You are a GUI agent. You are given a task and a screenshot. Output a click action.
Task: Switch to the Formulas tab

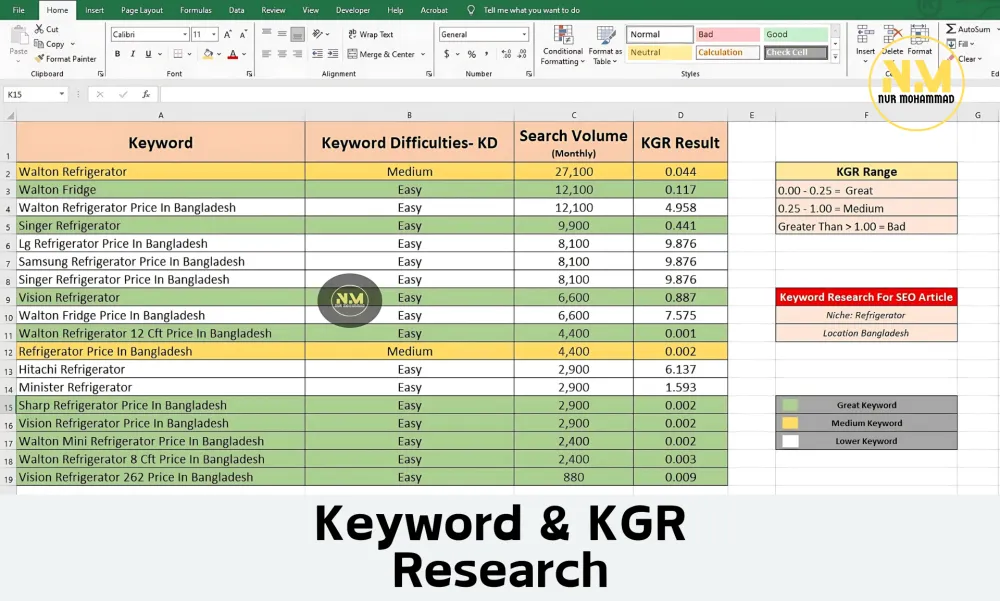pos(196,10)
